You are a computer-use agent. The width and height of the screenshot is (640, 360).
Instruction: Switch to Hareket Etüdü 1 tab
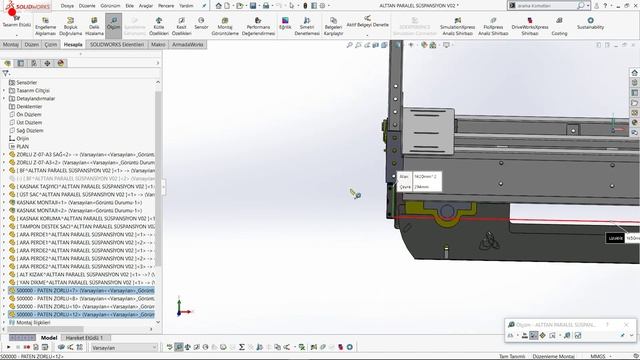coord(84,338)
